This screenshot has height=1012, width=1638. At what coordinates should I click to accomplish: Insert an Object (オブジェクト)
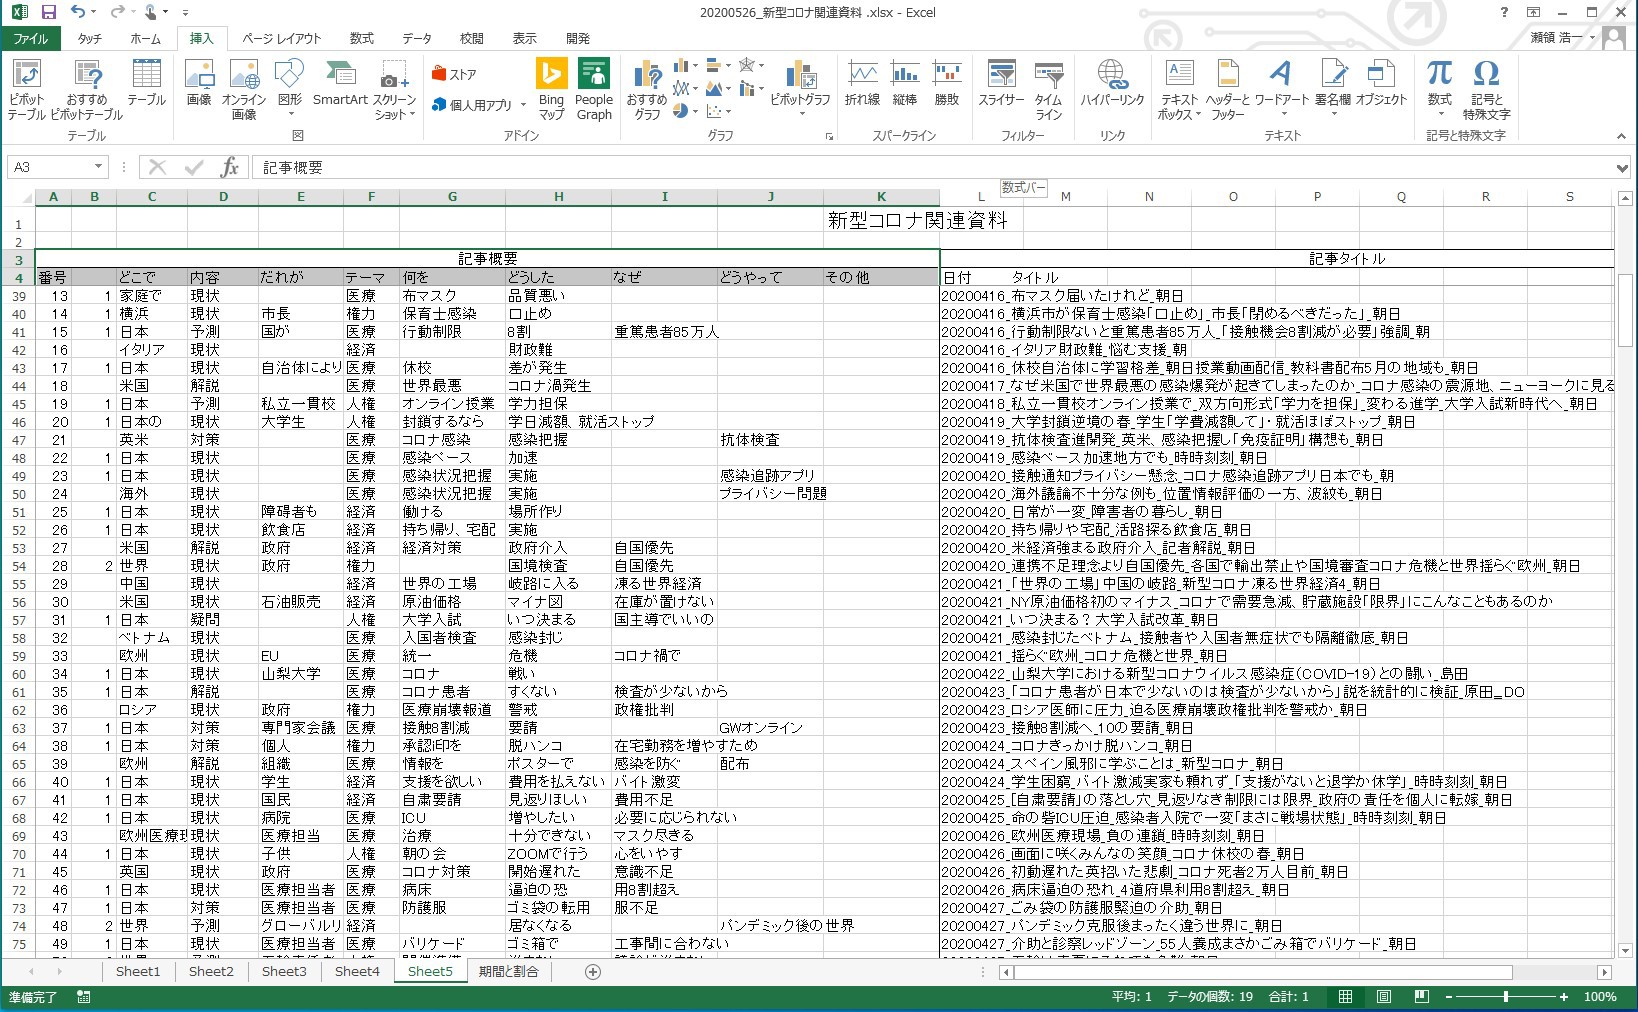coord(1381,83)
